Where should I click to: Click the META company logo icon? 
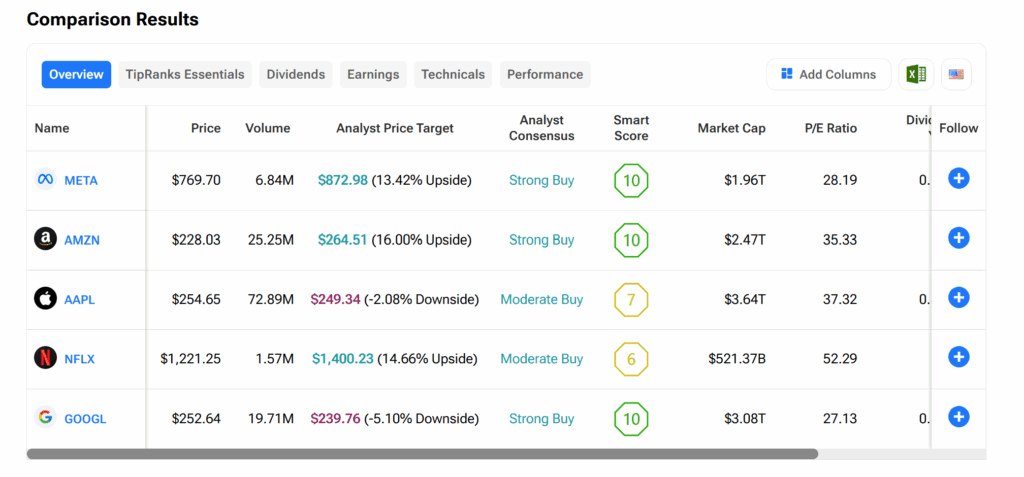click(45, 179)
